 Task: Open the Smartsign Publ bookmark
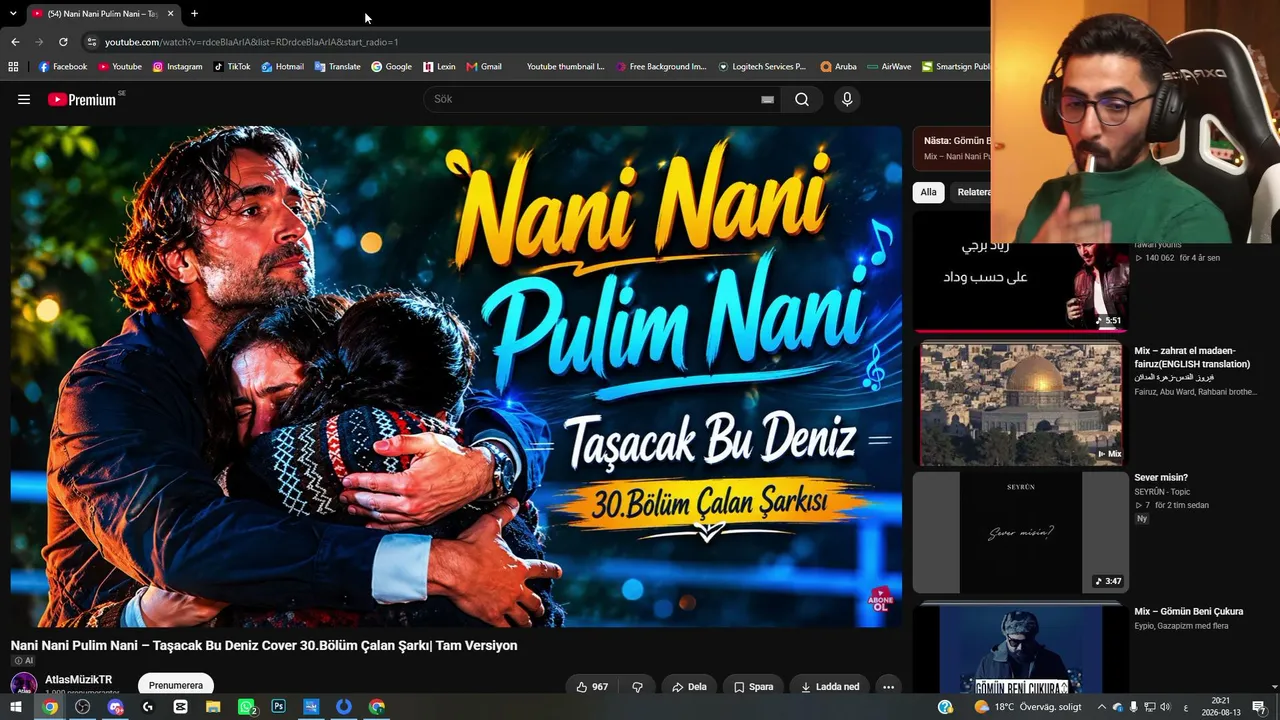(956, 67)
